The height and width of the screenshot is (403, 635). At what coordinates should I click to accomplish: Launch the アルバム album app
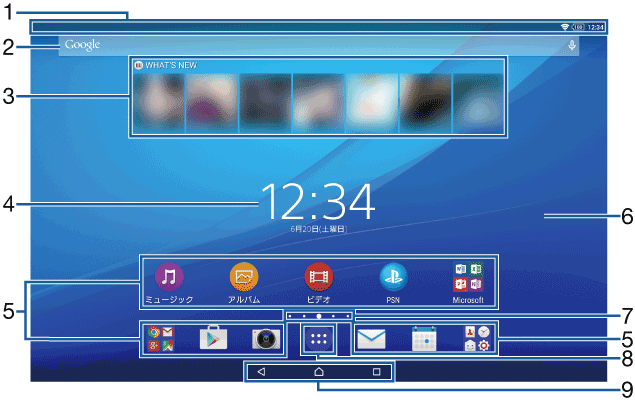point(244,276)
